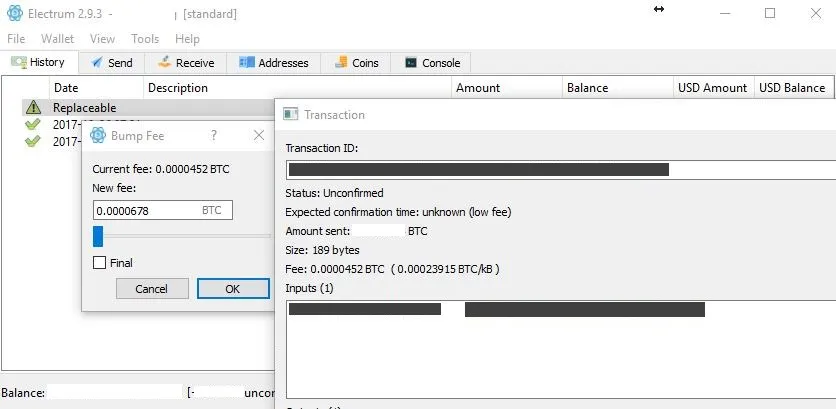This screenshot has height=409, width=836.
Task: Click the fee slider handle
Action: (x=98, y=236)
